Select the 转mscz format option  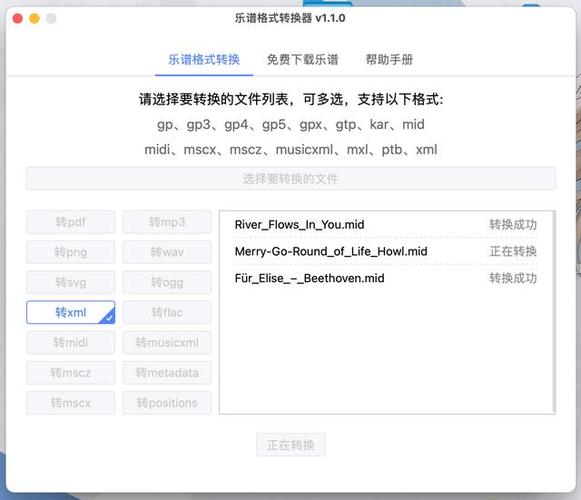point(71,372)
